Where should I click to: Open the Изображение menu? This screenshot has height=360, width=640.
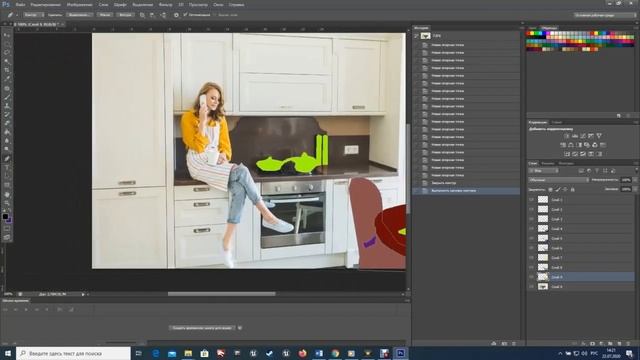click(x=80, y=4)
